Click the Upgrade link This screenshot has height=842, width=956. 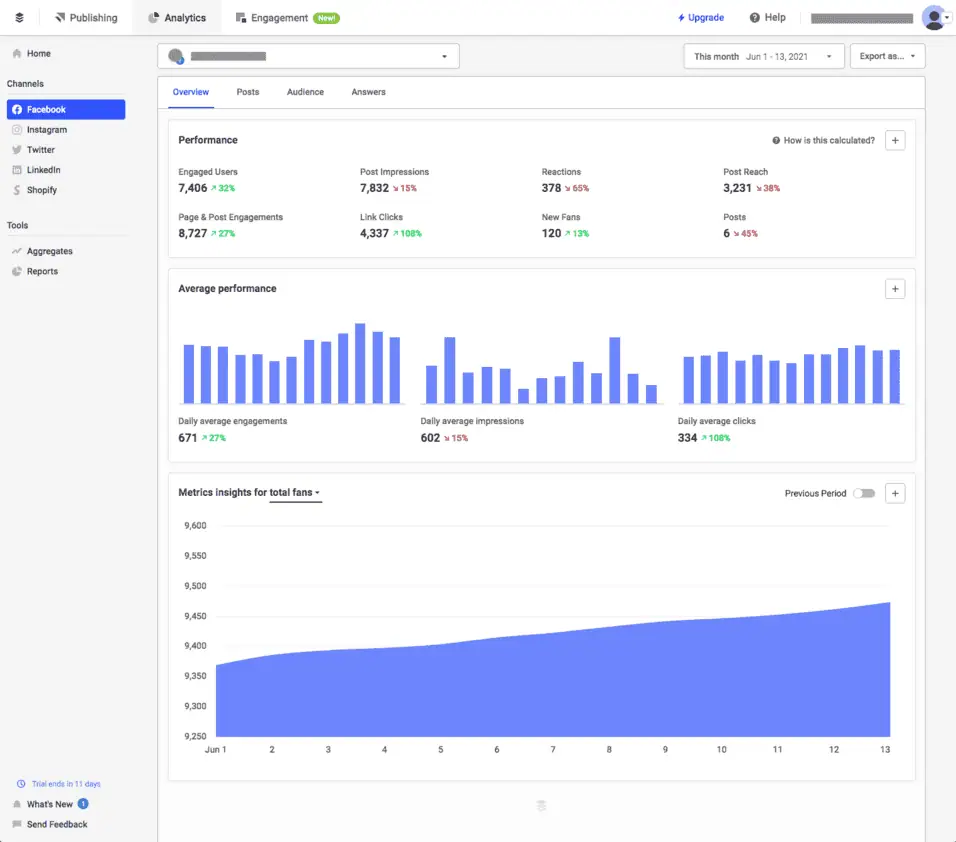700,18
